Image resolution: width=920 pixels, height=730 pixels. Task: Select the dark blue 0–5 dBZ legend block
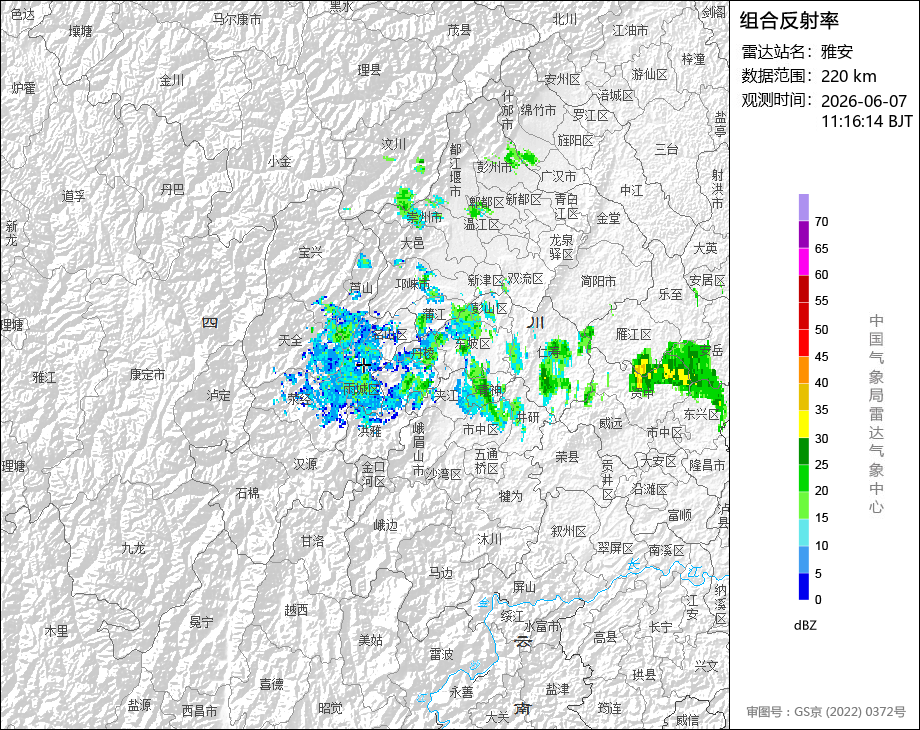coord(804,586)
